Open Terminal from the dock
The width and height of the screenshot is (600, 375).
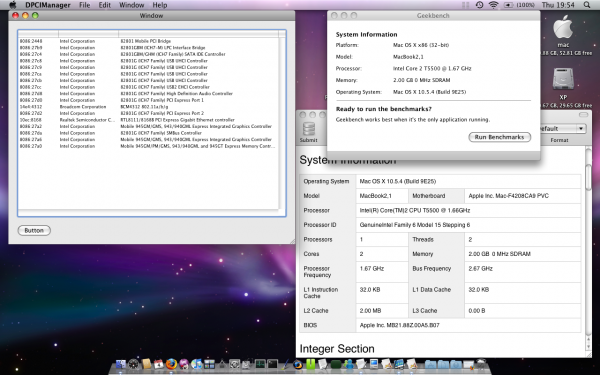pos(272,364)
